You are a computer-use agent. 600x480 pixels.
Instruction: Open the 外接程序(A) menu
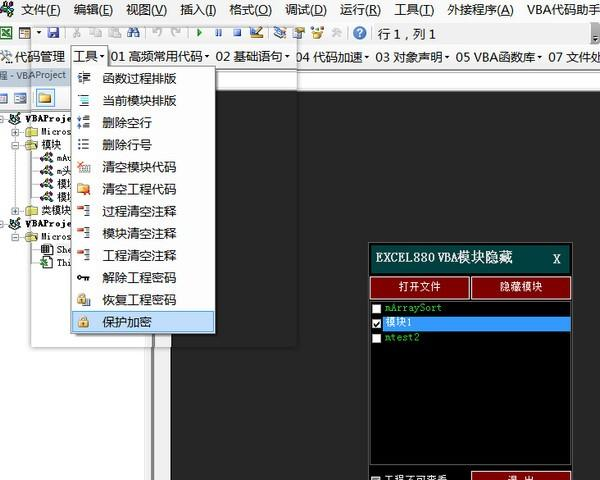[480, 10]
